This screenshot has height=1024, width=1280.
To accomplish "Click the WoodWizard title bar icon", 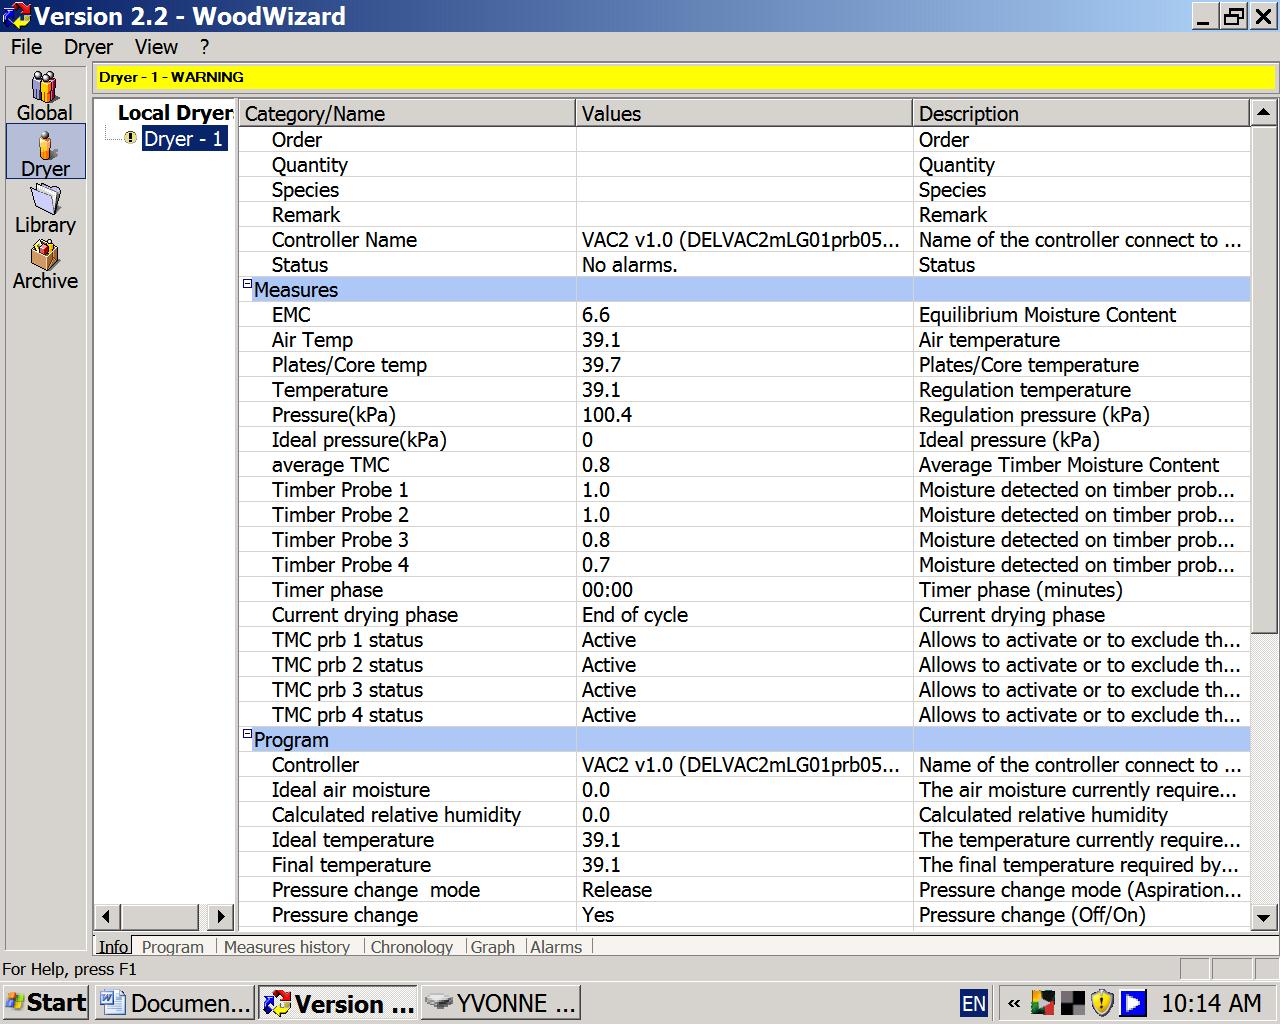I will (17, 16).
